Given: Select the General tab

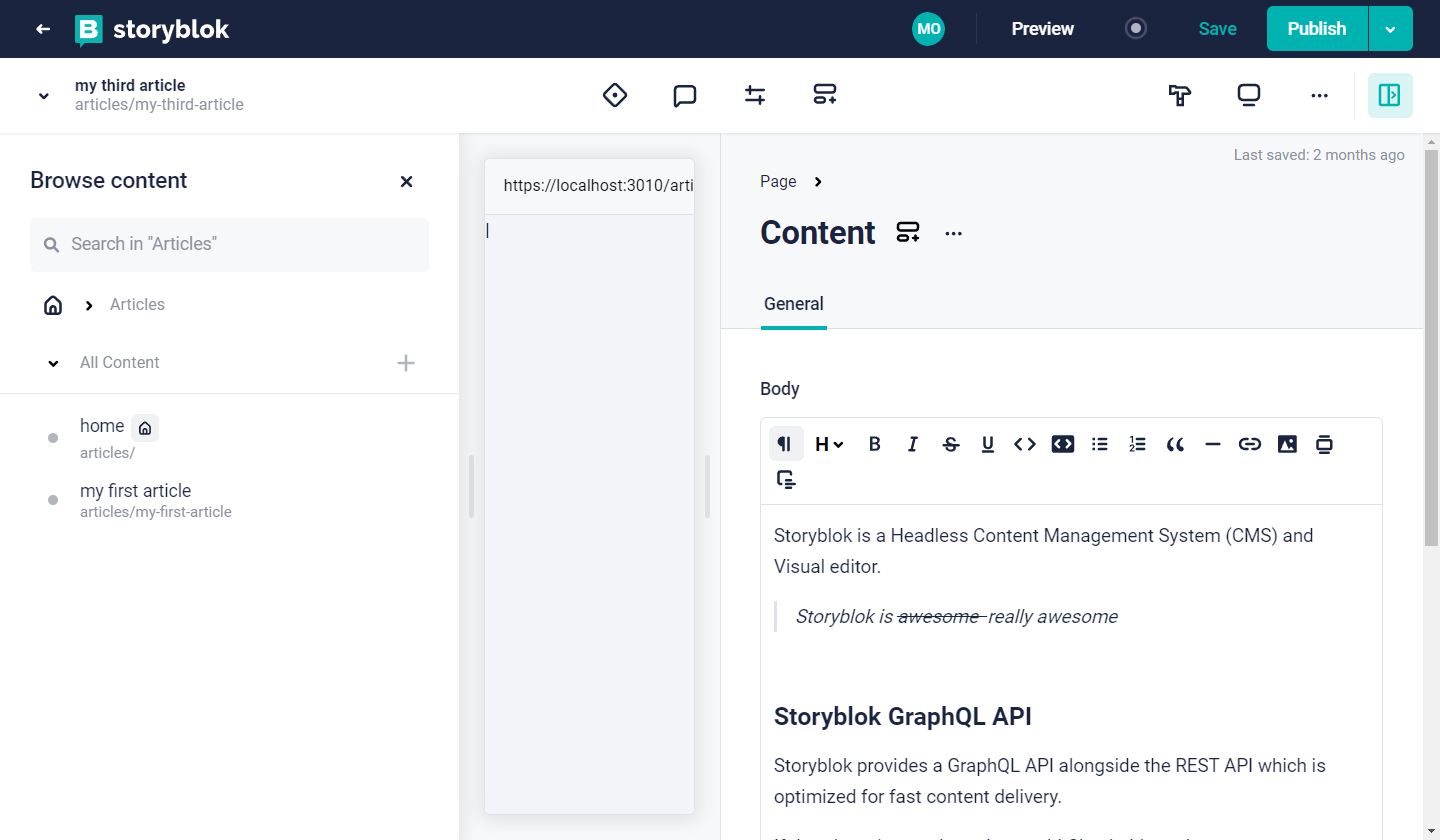Looking at the screenshot, I should tap(794, 304).
